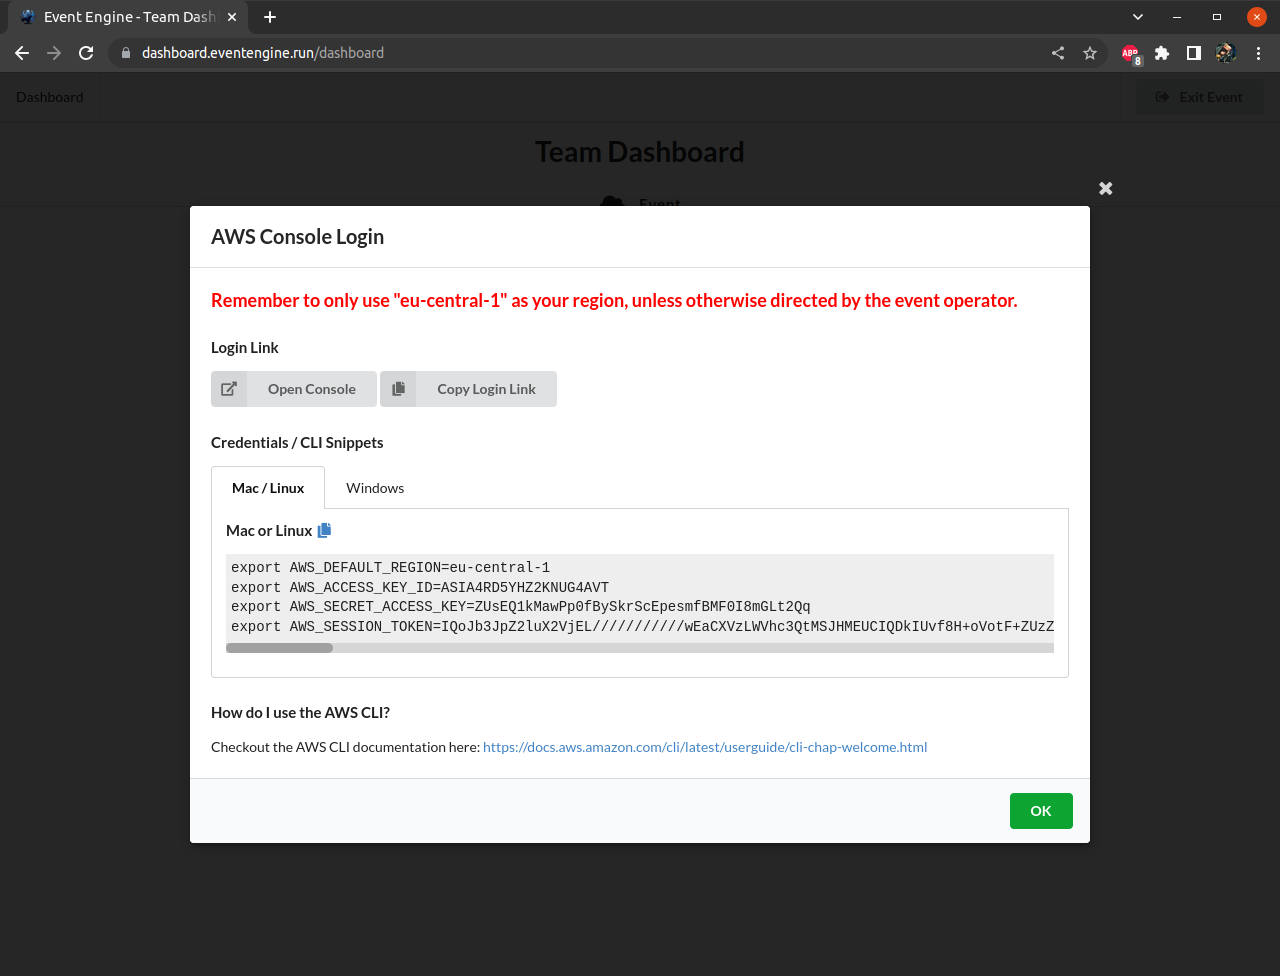Open the Adblock Plus extension icon
1280x976 pixels.
click(1130, 54)
